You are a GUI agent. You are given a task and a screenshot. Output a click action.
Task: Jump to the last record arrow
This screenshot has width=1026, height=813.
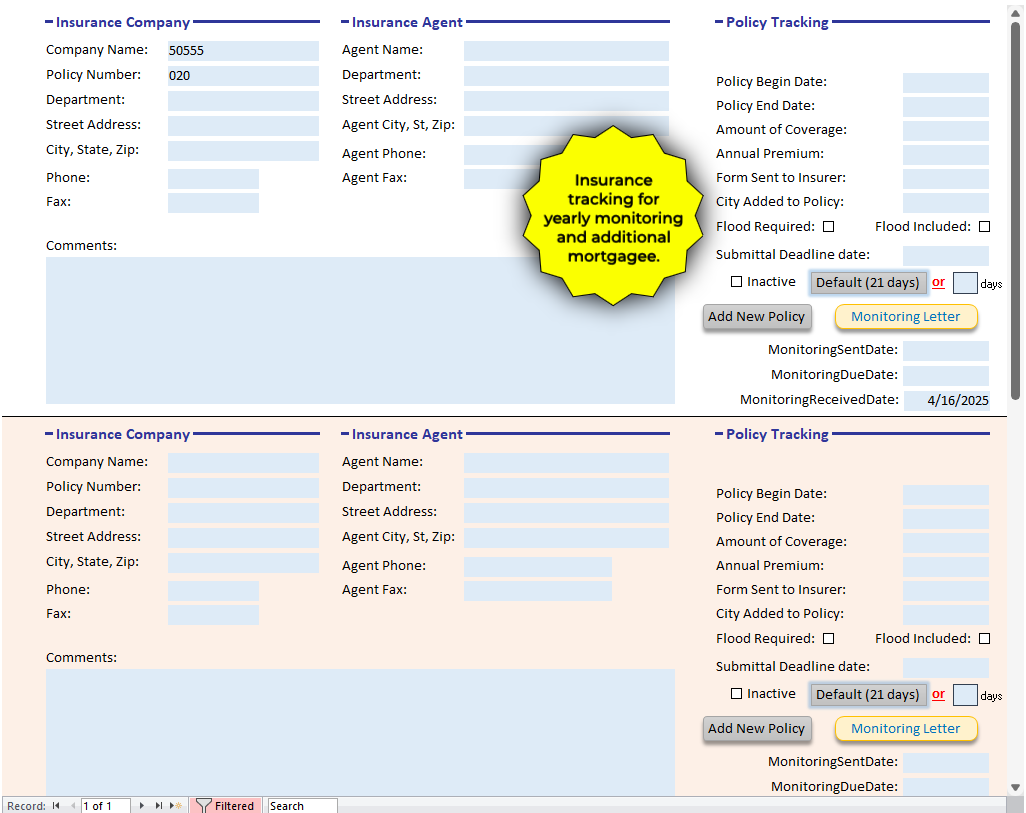coord(158,806)
